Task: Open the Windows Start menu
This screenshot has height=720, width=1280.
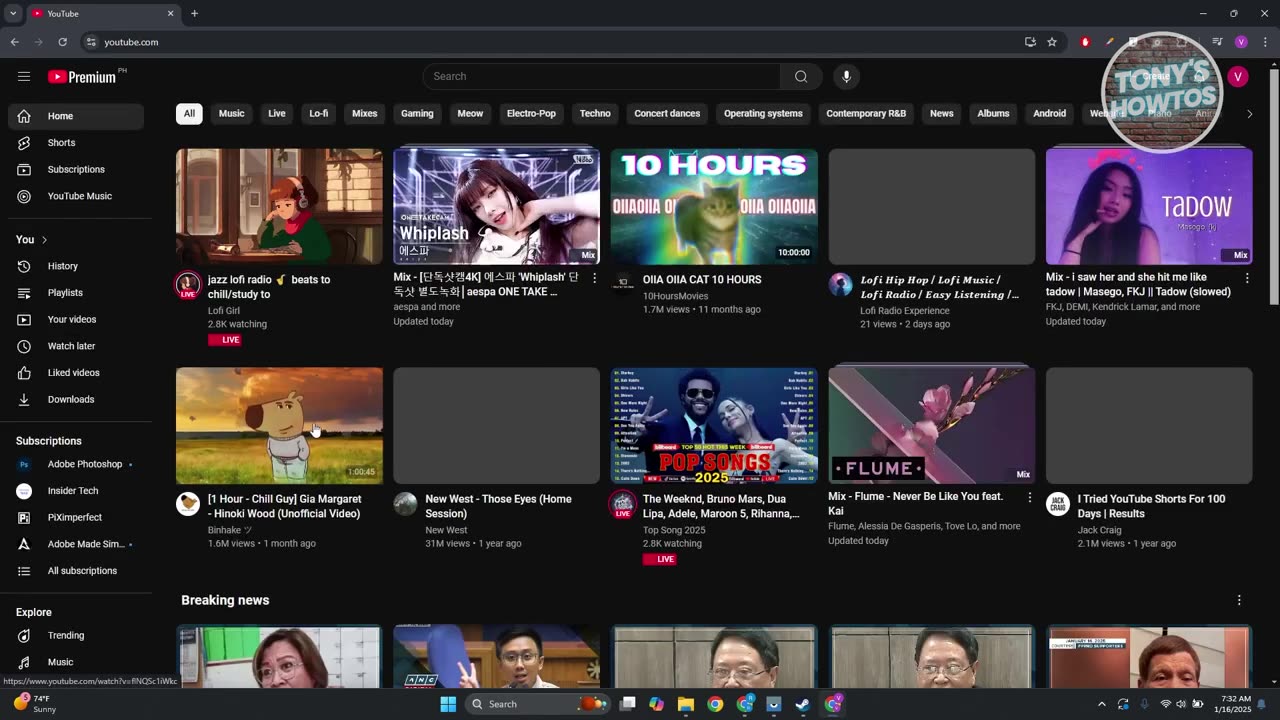Action: [448, 704]
